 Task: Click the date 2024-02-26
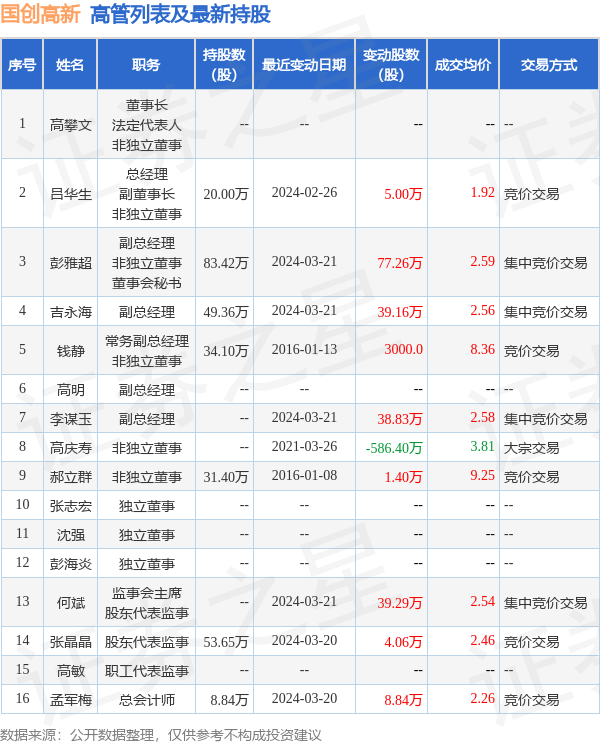coord(304,193)
